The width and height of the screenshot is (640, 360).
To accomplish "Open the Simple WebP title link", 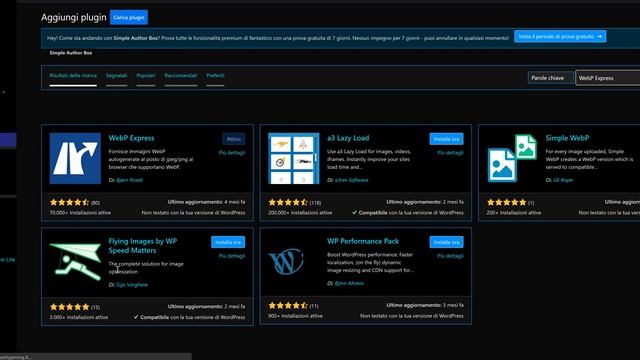I will (567, 138).
